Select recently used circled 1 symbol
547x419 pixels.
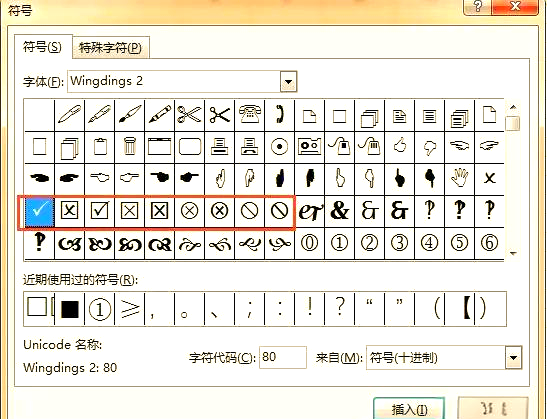pos(99,309)
